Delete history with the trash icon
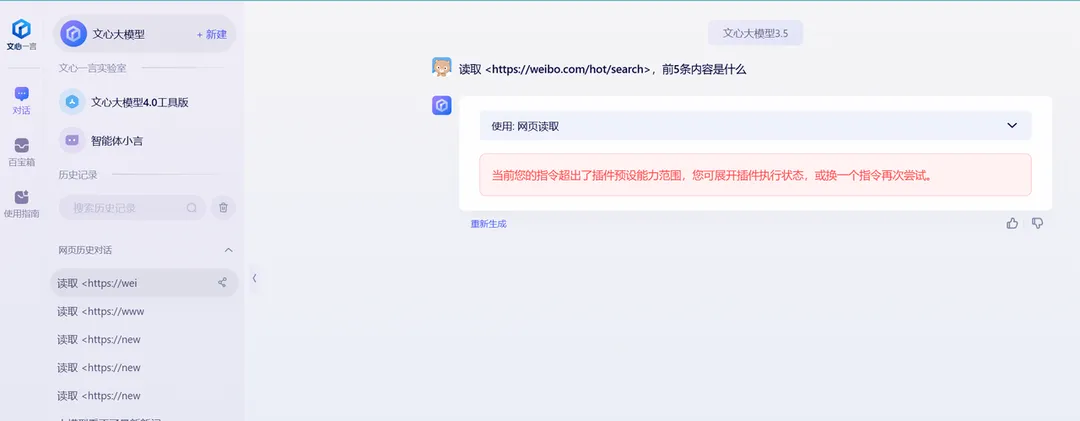Screen dimensions: 1080x421 (x=223, y=208)
